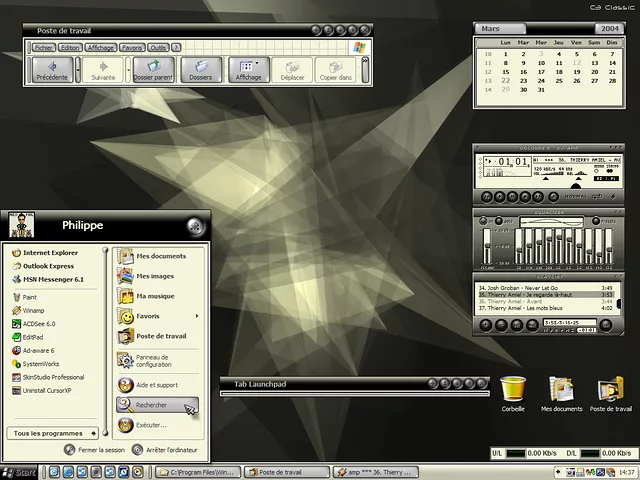Open Mes images folder in start menu
Screen dimensions: 640x480
(x=154, y=276)
